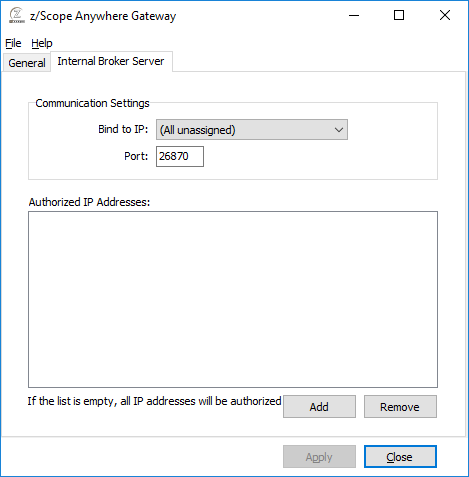Minimize the Gateway window
The image size is (469, 477).
354,15
